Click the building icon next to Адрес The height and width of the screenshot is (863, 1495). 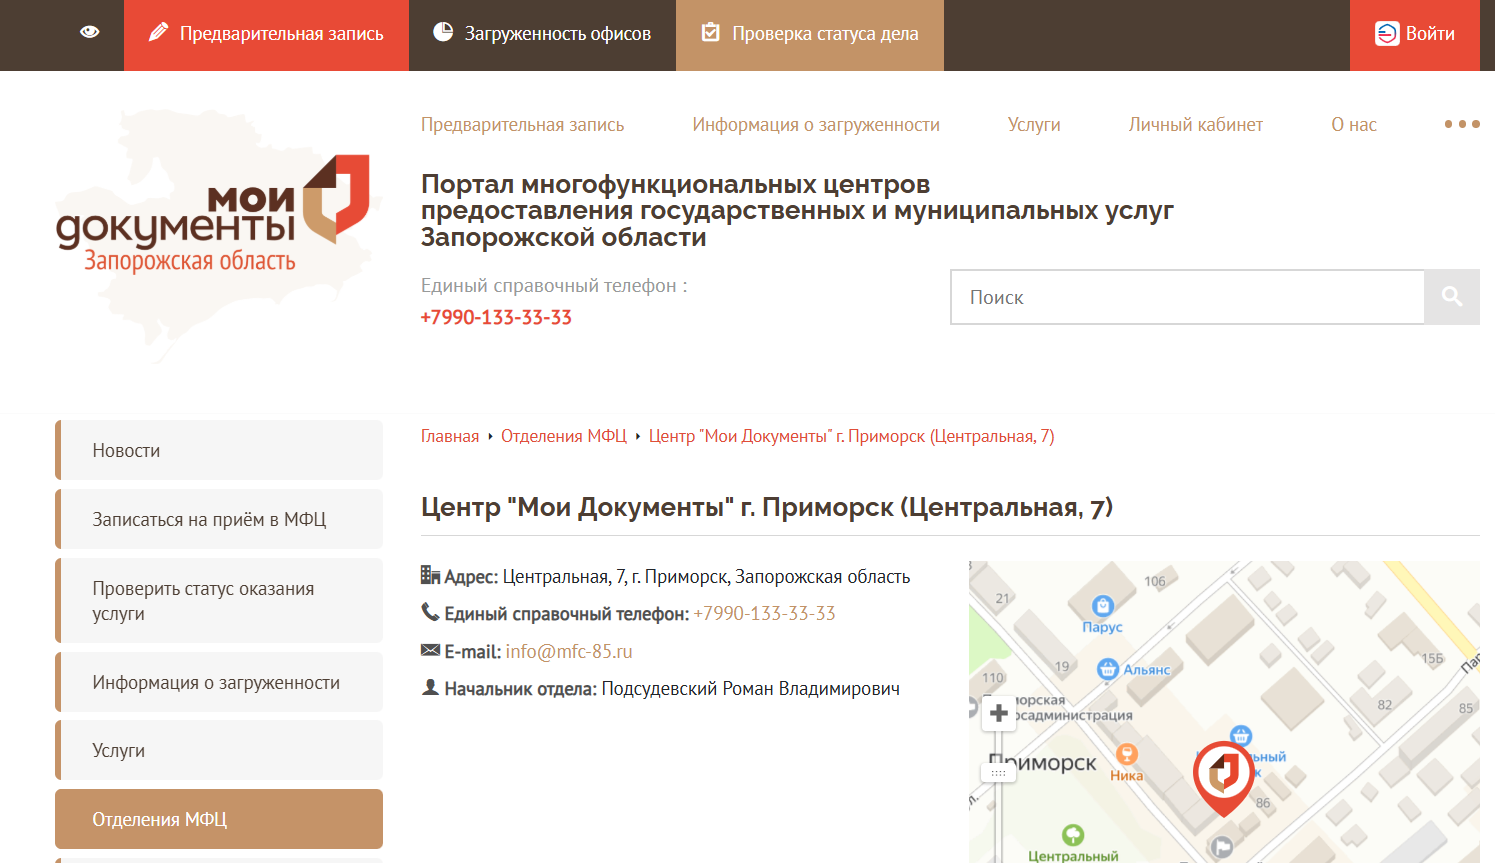[x=428, y=575]
